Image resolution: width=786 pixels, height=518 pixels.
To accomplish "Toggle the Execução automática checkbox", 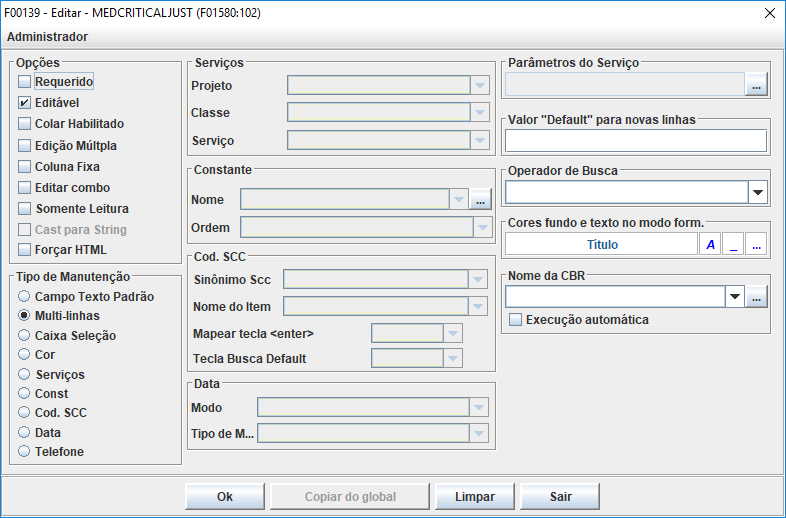I will pyautogui.click(x=516, y=320).
